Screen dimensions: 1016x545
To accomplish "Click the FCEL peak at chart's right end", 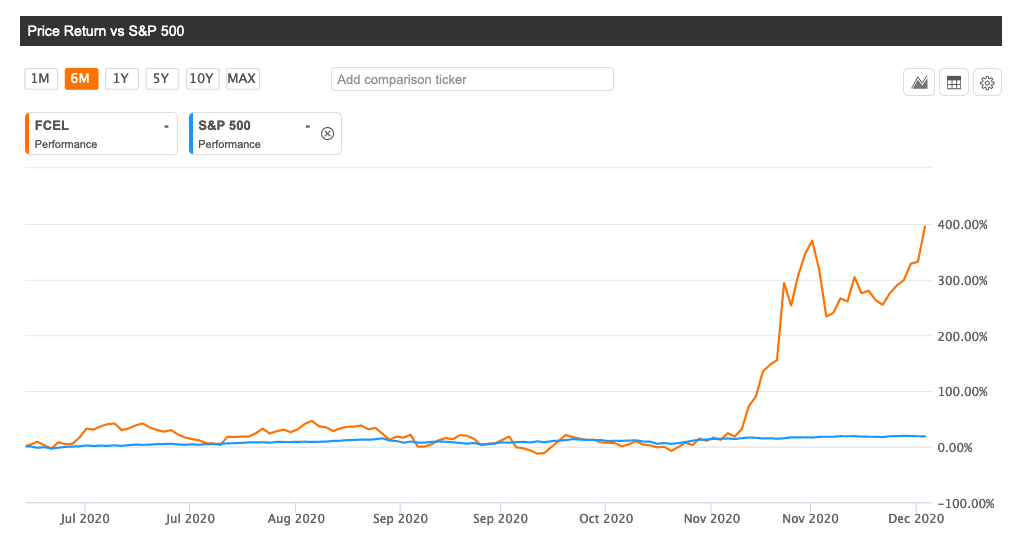I will (x=925, y=227).
